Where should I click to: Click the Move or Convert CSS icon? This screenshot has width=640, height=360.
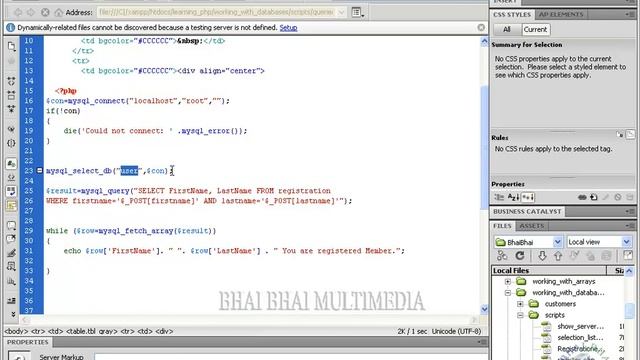coord(11,281)
